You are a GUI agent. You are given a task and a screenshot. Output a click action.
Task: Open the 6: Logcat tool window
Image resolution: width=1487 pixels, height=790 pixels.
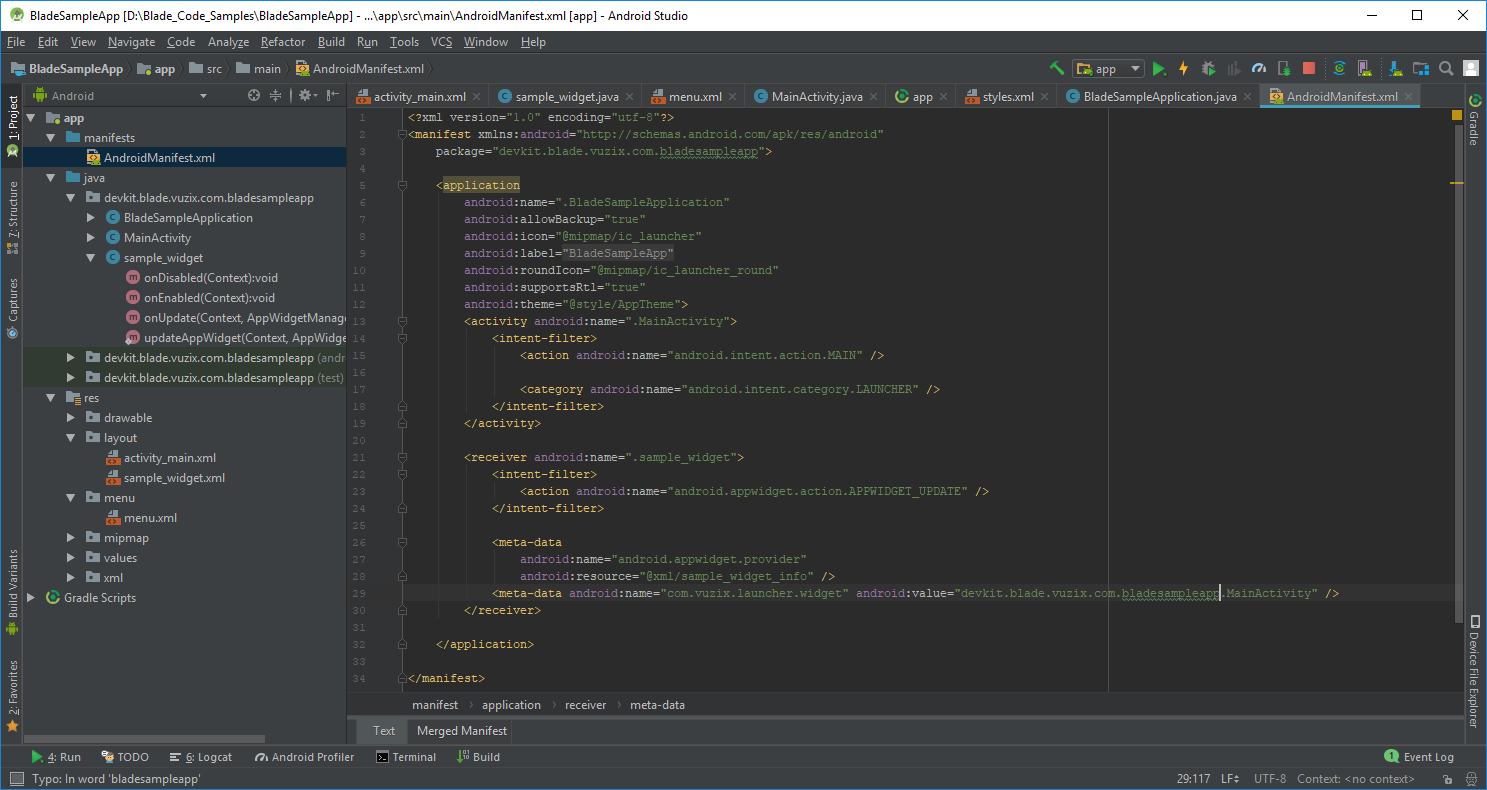pyautogui.click(x=201, y=757)
